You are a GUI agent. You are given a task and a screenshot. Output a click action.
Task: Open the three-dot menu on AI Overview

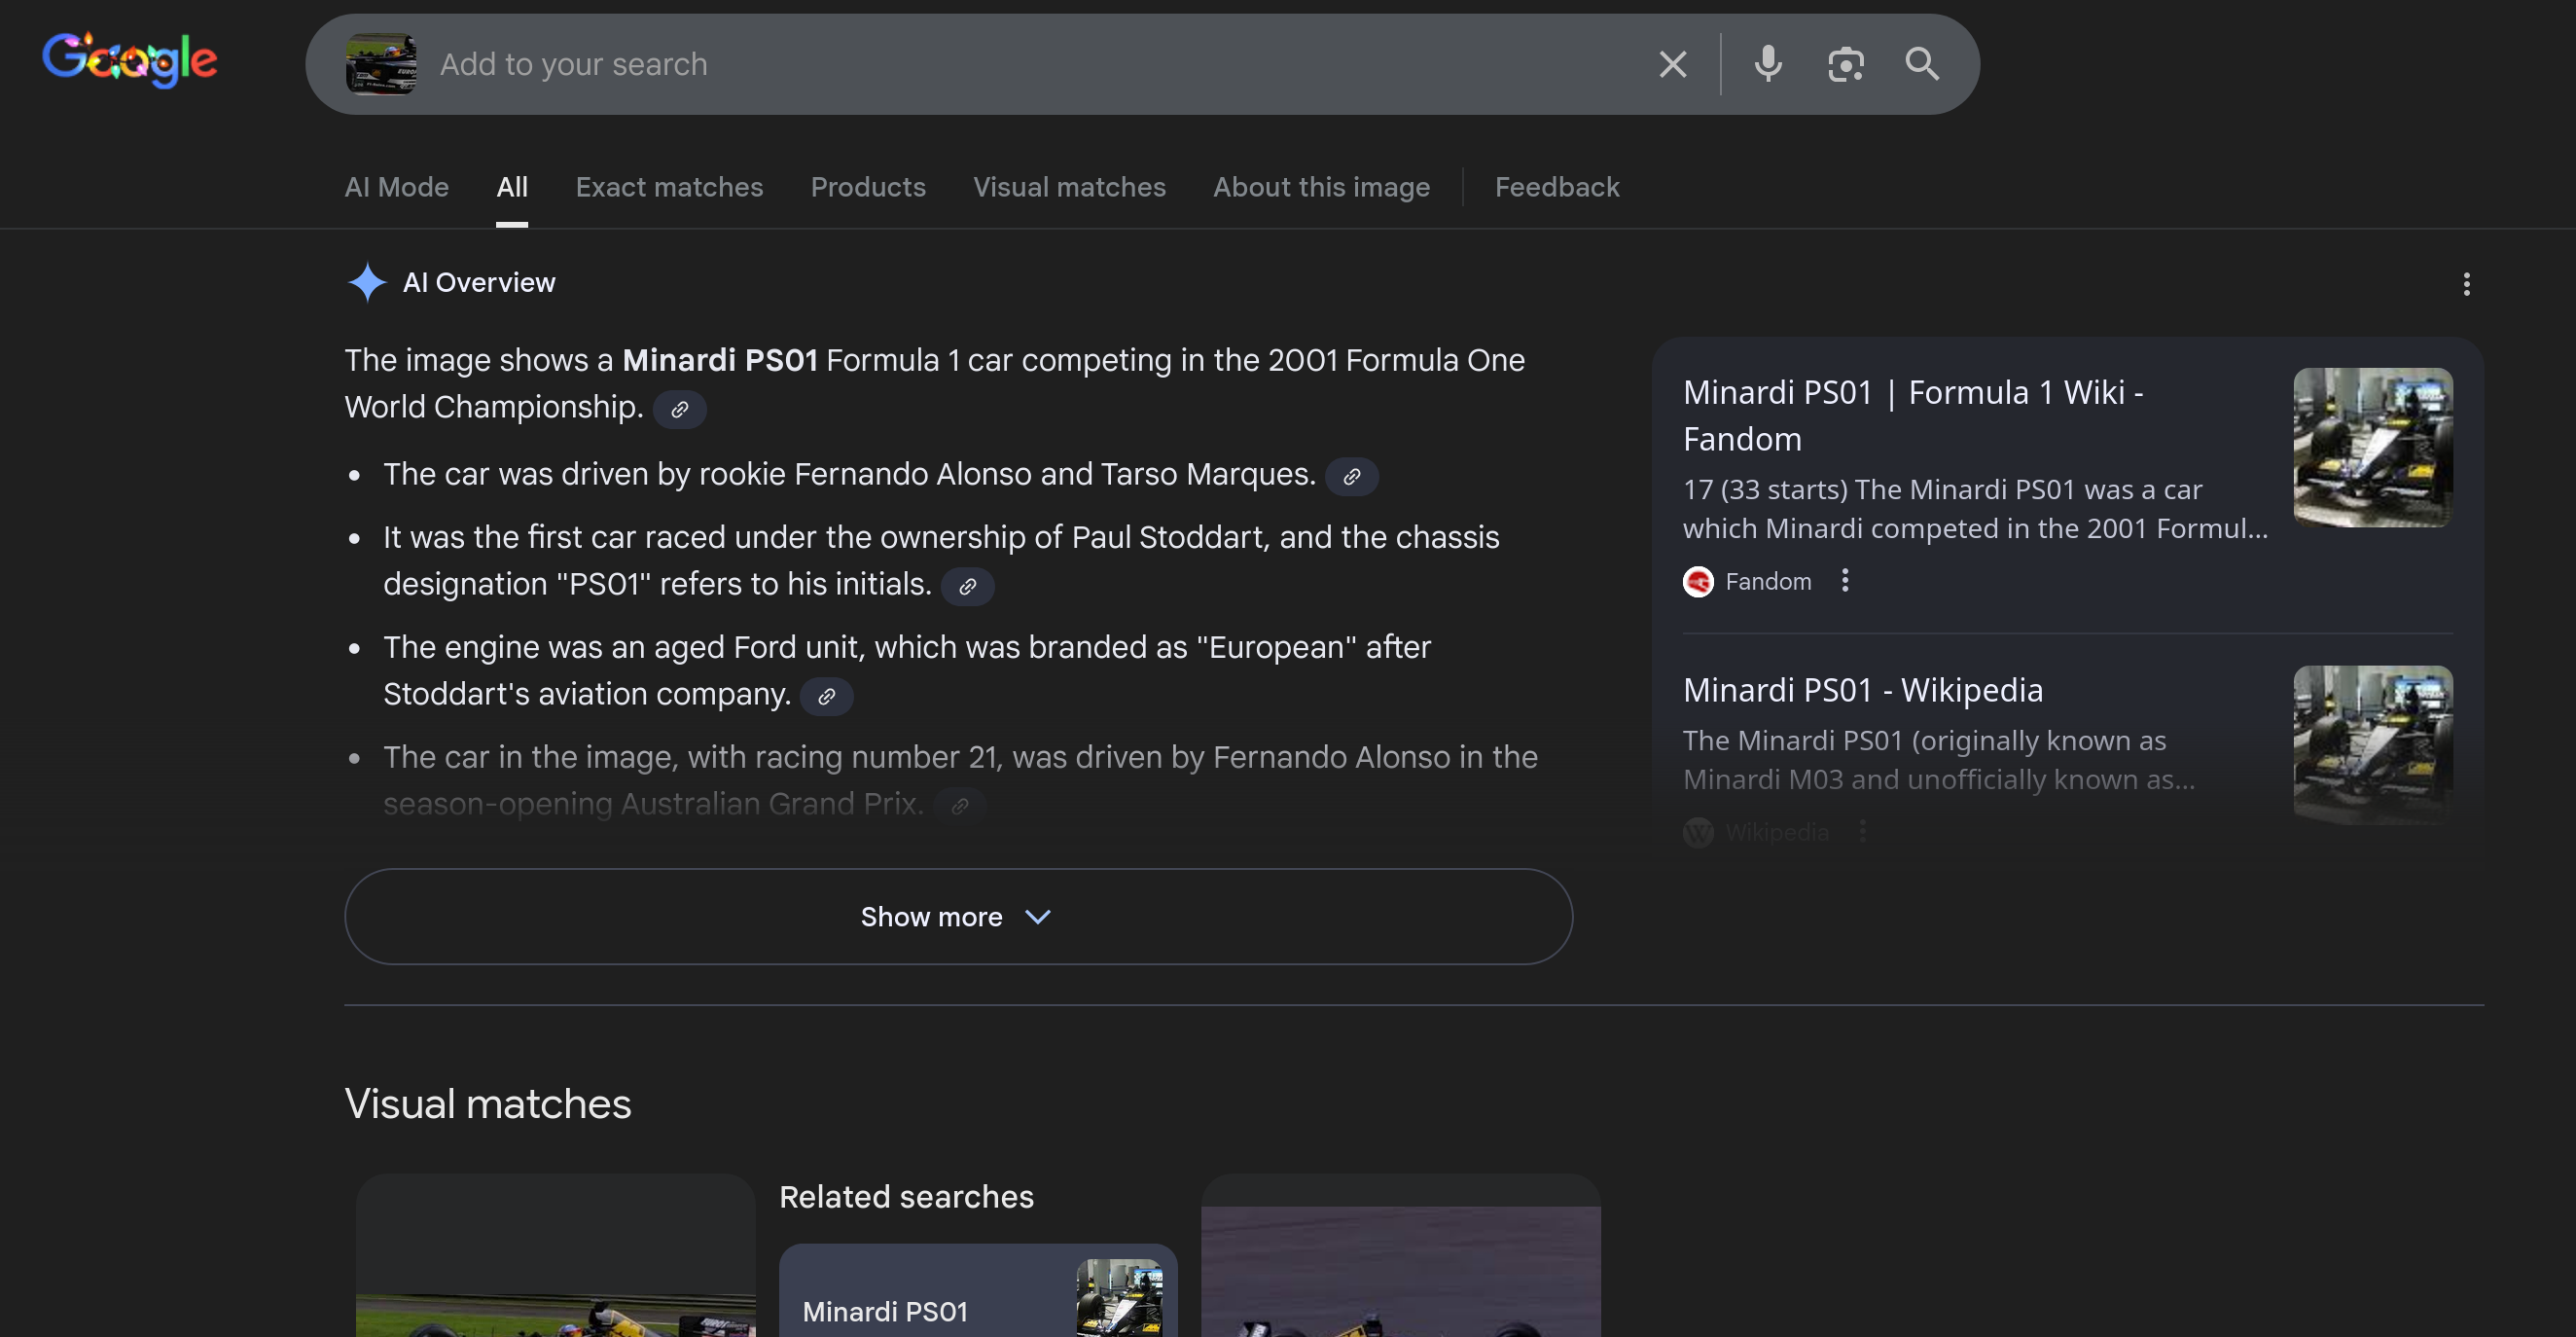(2466, 285)
